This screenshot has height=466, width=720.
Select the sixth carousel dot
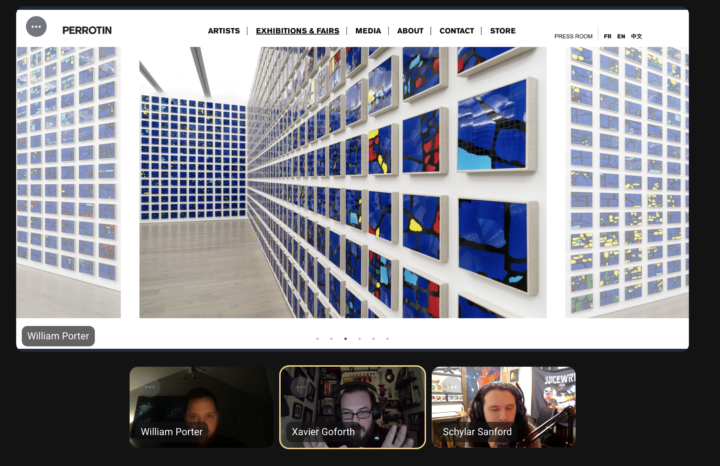388,339
